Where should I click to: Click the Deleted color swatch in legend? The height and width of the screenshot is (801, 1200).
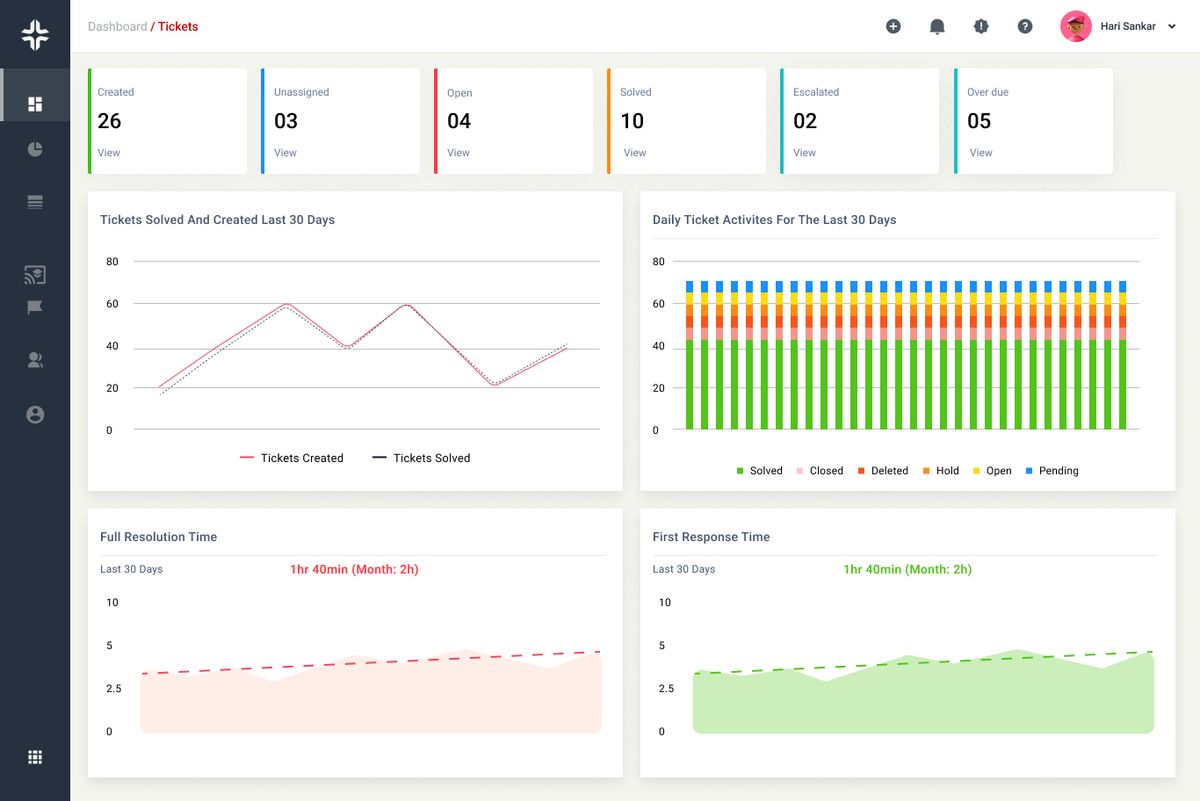(x=860, y=471)
